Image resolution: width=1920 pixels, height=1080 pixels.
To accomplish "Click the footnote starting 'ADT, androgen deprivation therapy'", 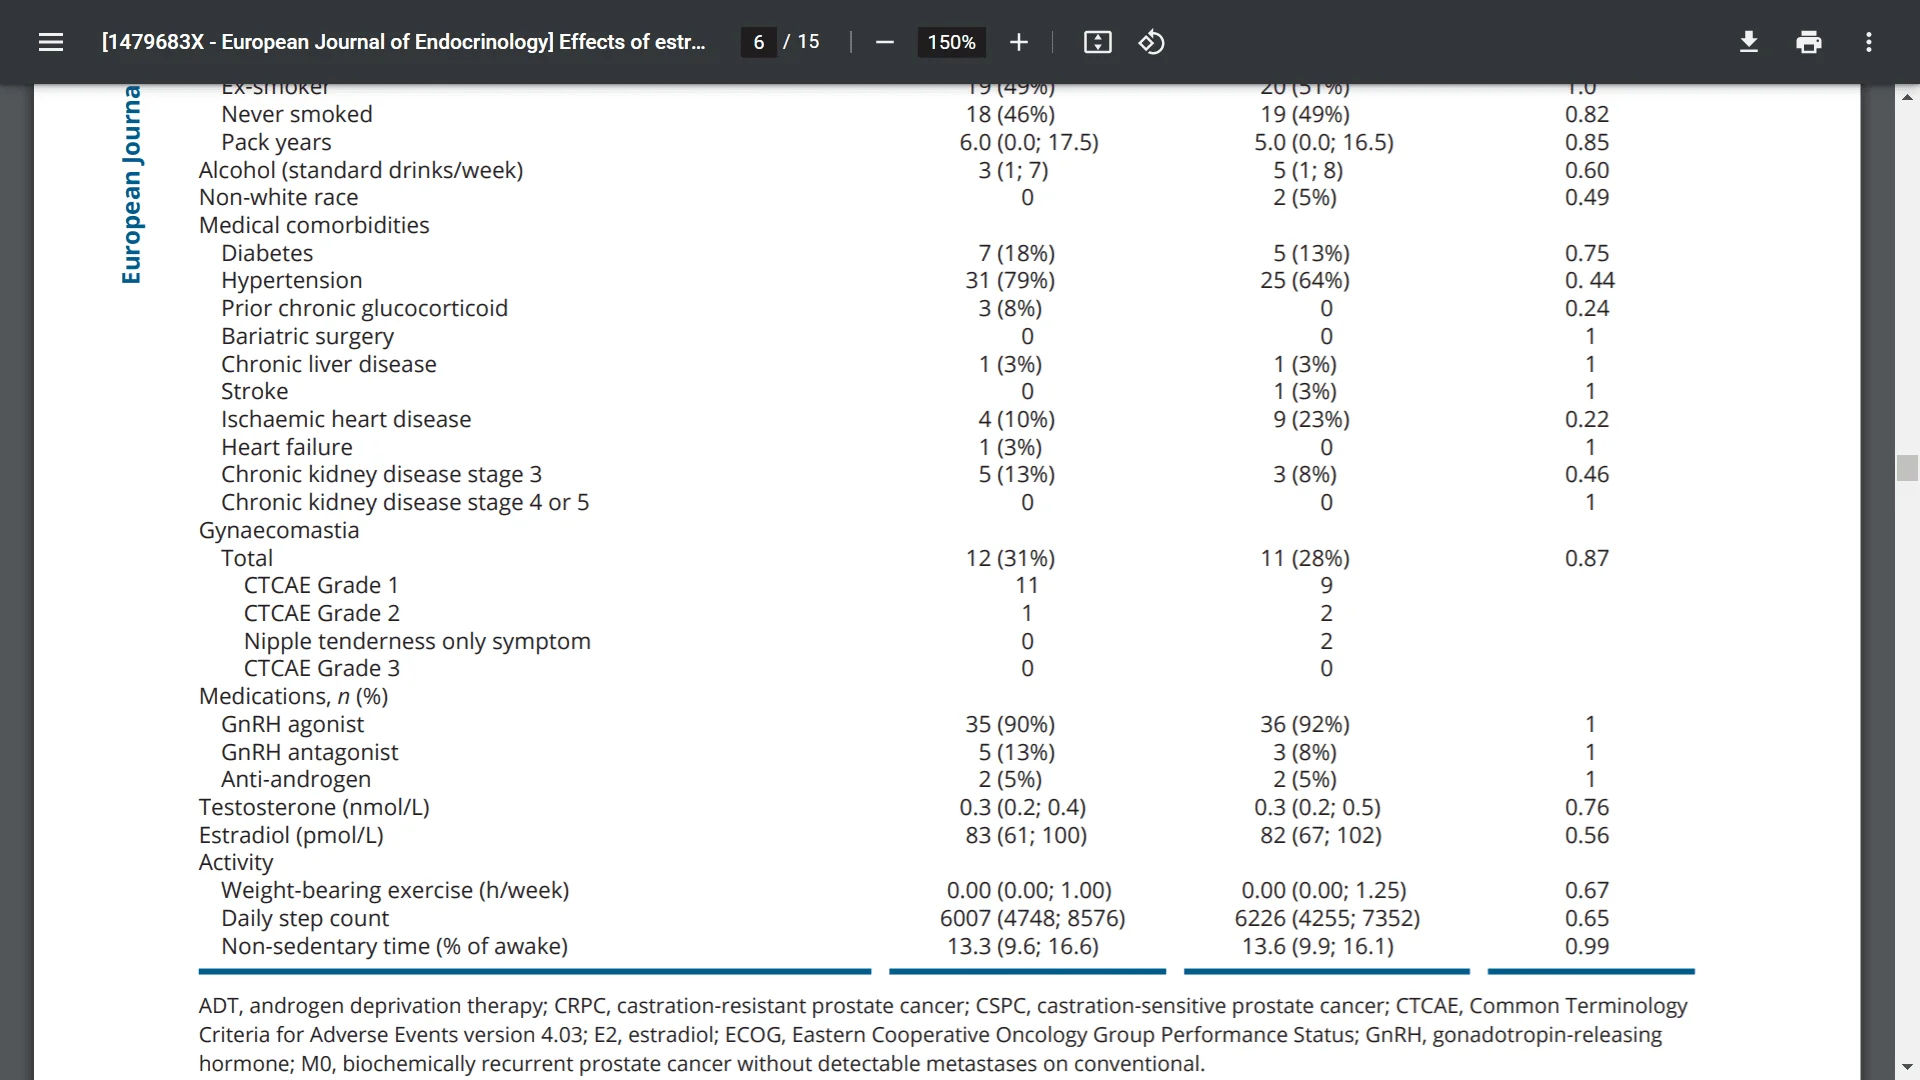I will coord(943,1034).
